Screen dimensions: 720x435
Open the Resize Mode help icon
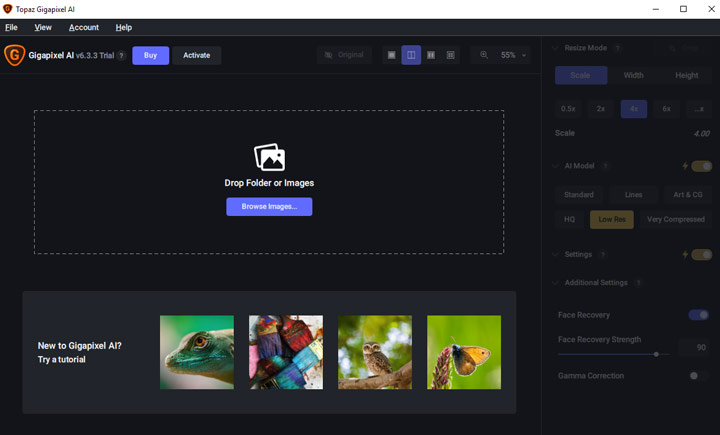618,48
